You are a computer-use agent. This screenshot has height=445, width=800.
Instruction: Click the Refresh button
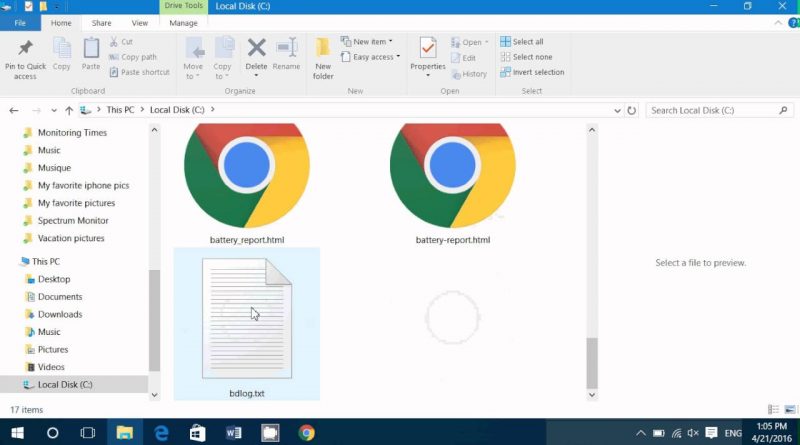[631, 110]
